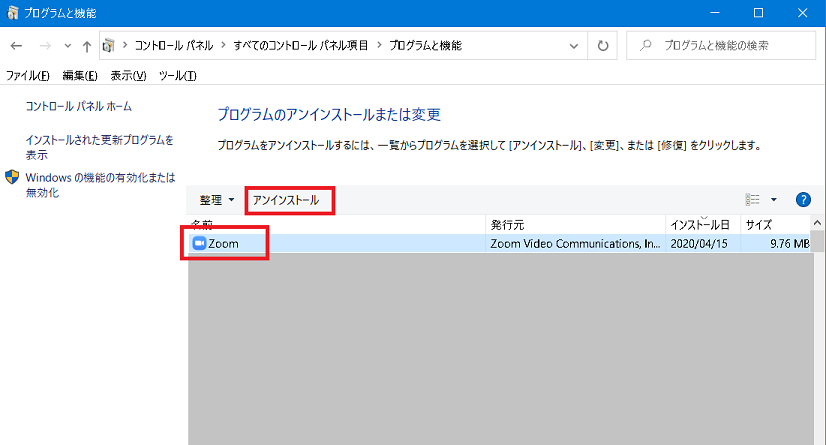Select すべてのコントロール パネル項目 breadcrumb
The image size is (826, 445).
[301, 46]
